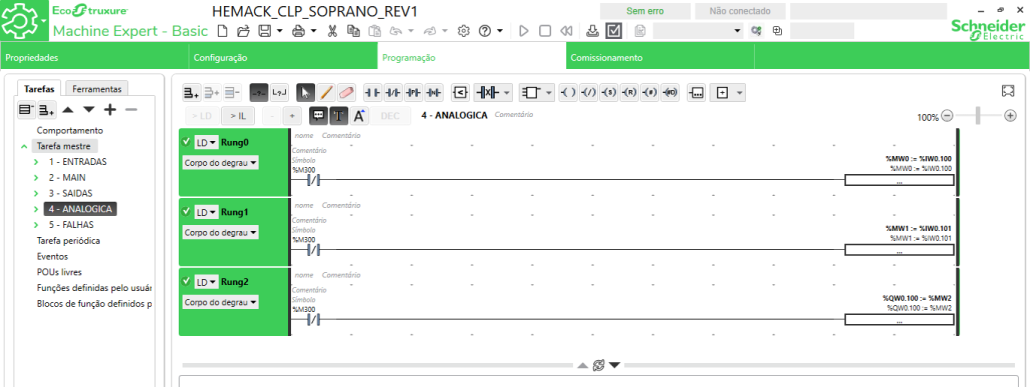Toggle the Rung1 checkbox

click(187, 212)
